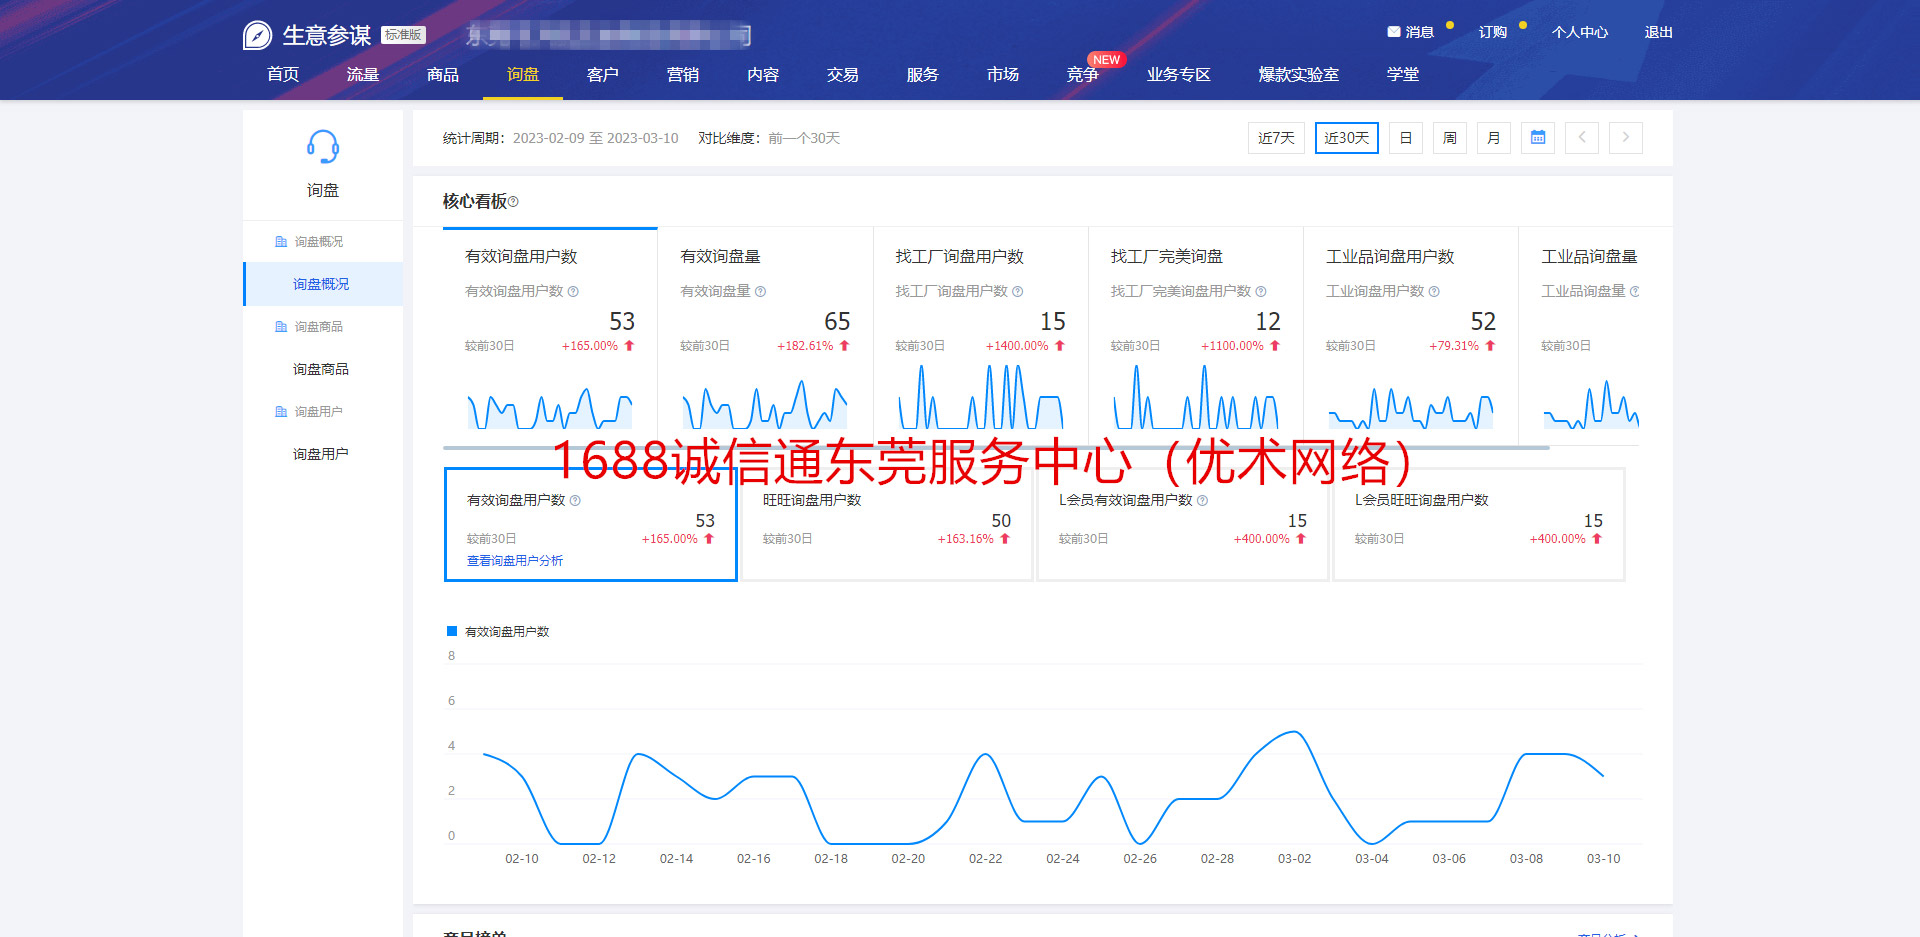The image size is (1920, 937).
Task: Click the 询盘 headset icon in sidebar
Action: tap(322, 148)
